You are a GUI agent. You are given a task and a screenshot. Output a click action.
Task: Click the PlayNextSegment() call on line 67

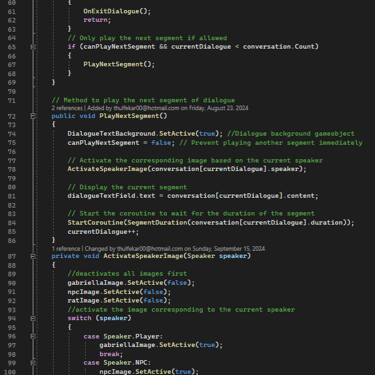(119, 64)
